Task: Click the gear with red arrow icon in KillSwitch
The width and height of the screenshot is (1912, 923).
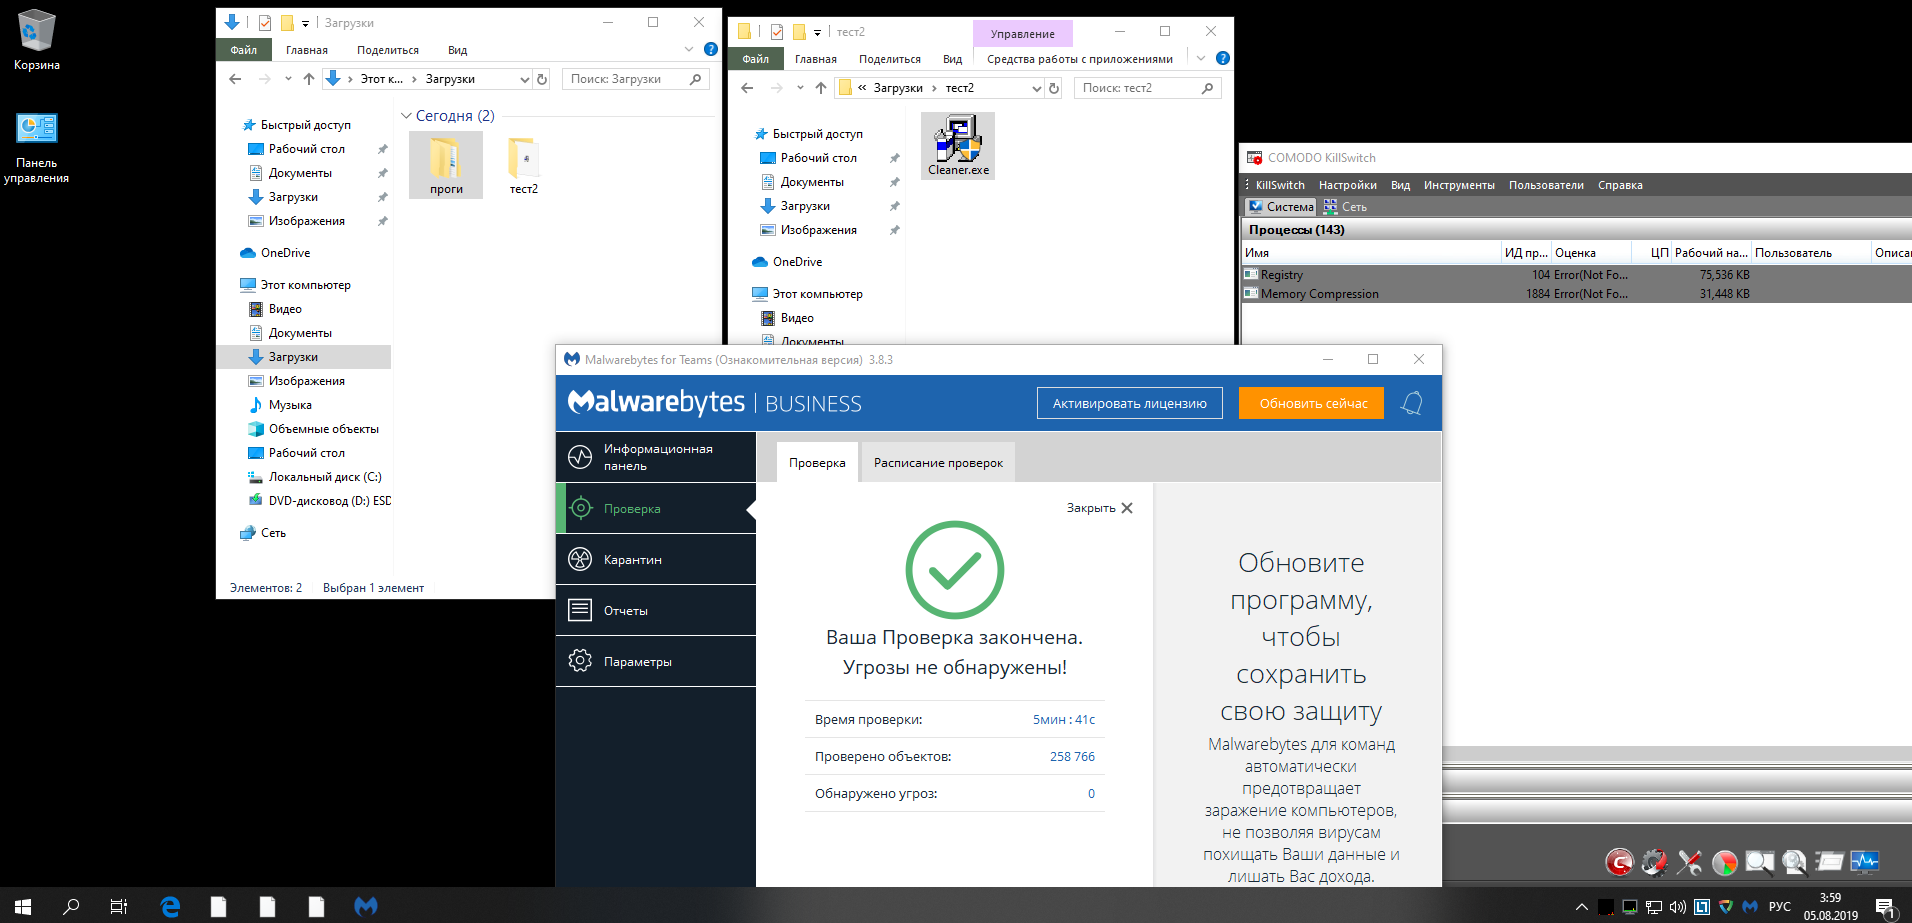Action: tap(1655, 861)
